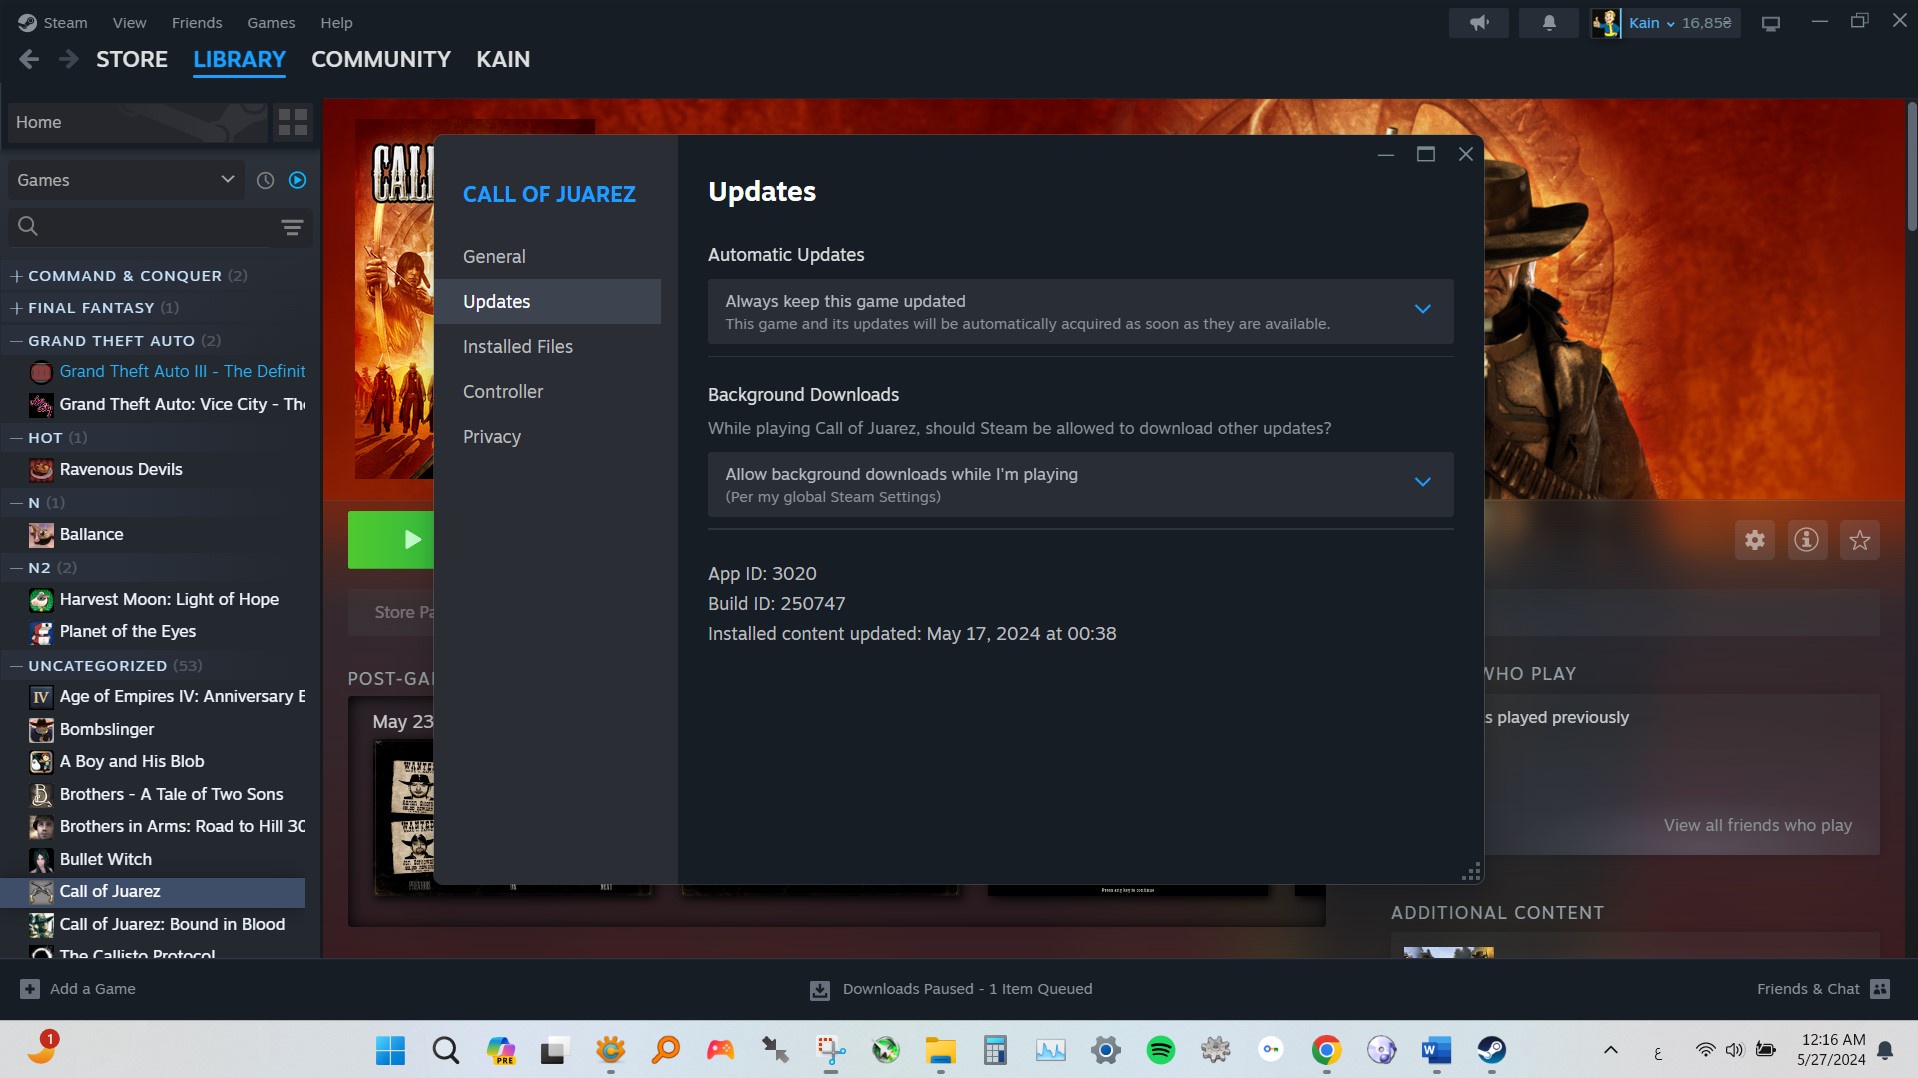This screenshot has width=1918, height=1078.
Task: Favorite the game with star icon
Action: click(1860, 540)
